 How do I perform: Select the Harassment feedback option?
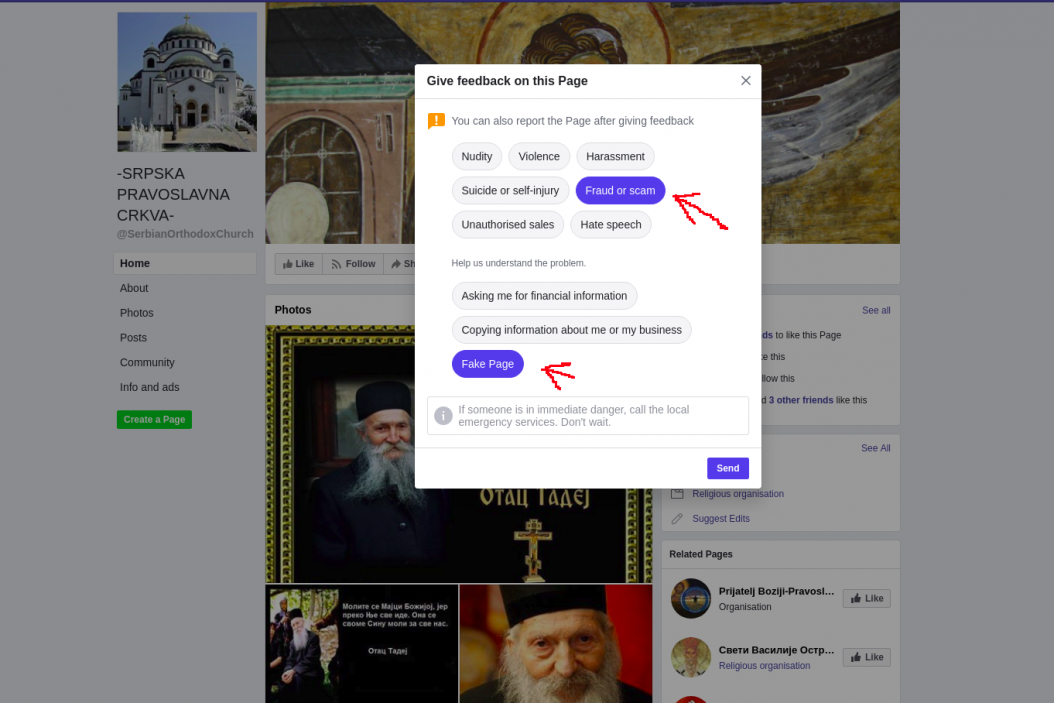pyautogui.click(x=615, y=157)
